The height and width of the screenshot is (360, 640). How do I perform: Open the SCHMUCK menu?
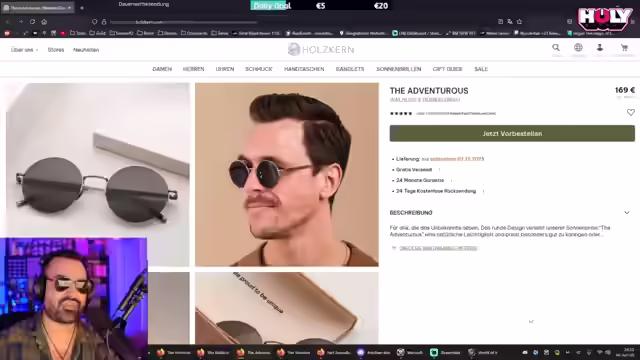(x=259, y=69)
